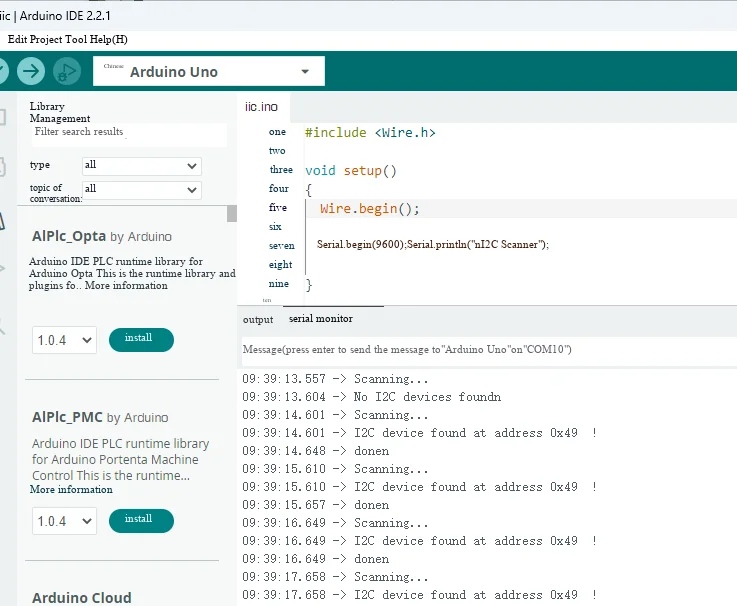The image size is (737, 606).
Task: Open AlPlc_Opta version 1.0.4 dropdown
Action: [64, 340]
